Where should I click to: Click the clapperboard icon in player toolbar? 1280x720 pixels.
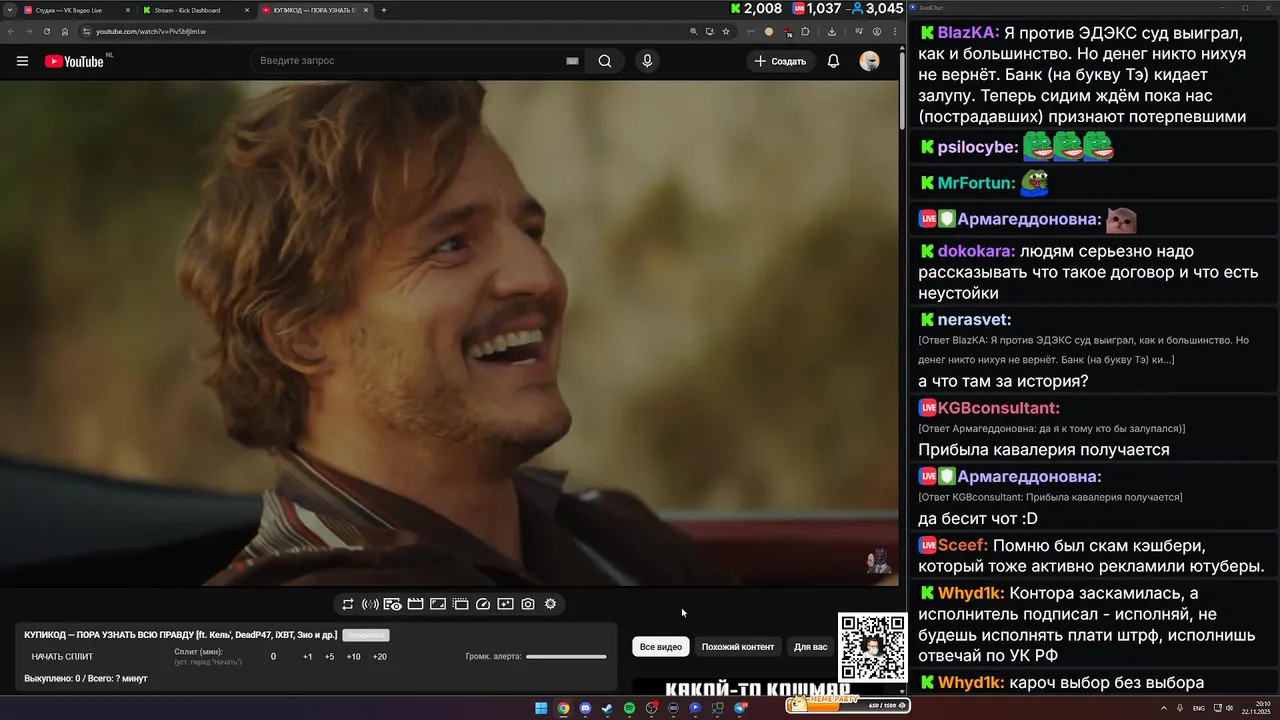(415, 604)
